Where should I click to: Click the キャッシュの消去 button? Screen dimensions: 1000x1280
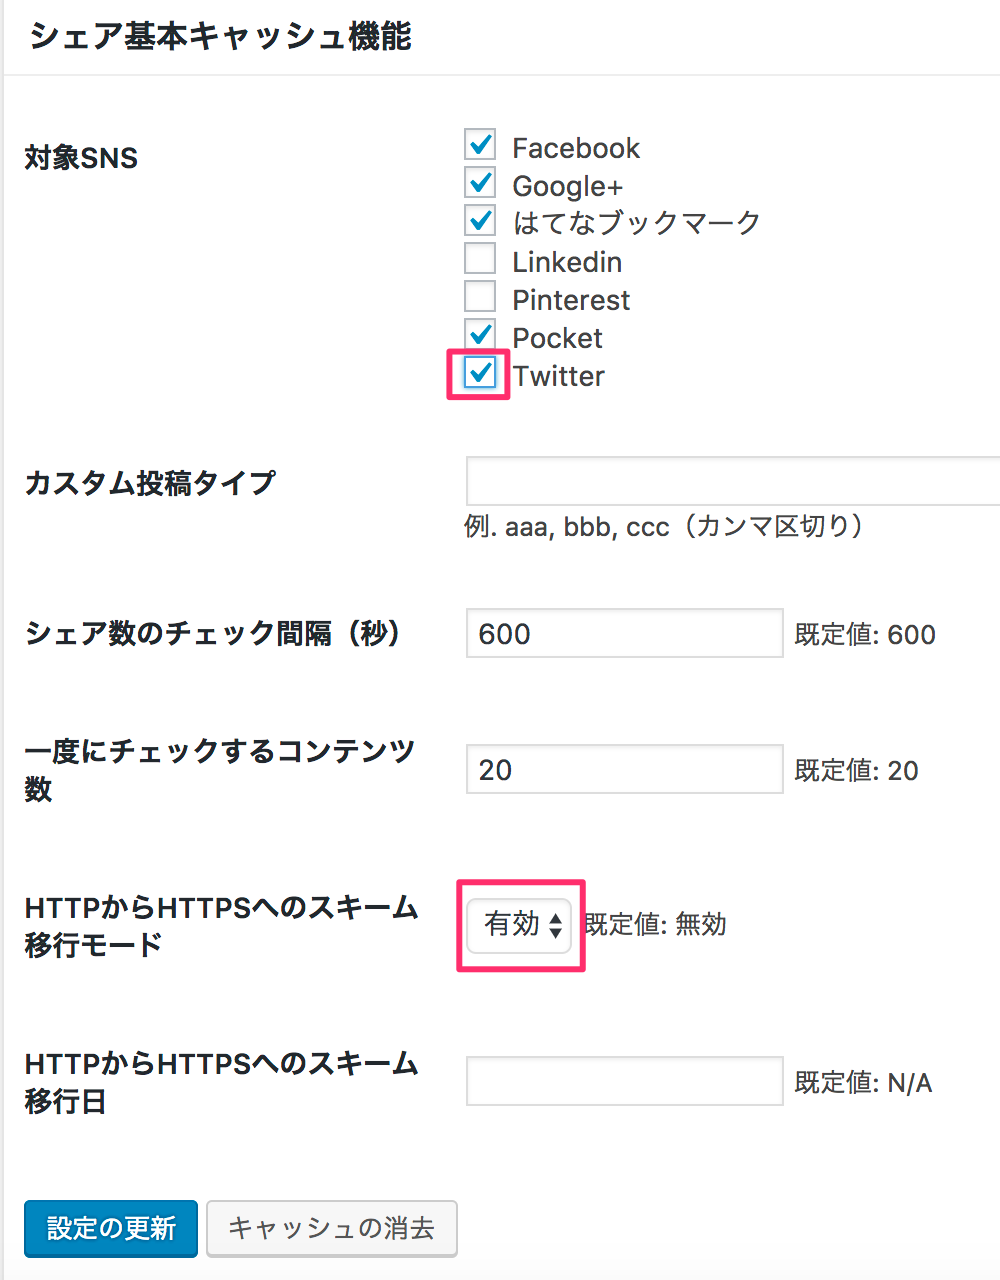(332, 1228)
